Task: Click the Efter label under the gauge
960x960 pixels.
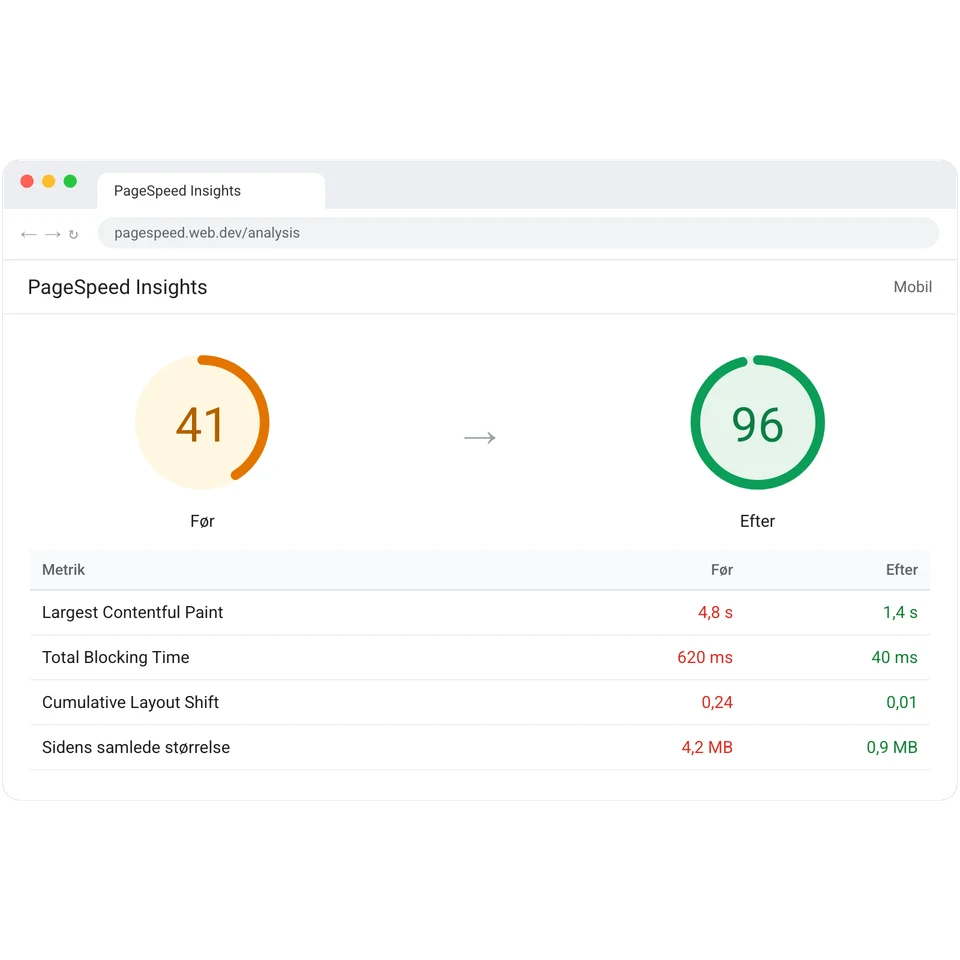Action: pyautogui.click(x=757, y=521)
